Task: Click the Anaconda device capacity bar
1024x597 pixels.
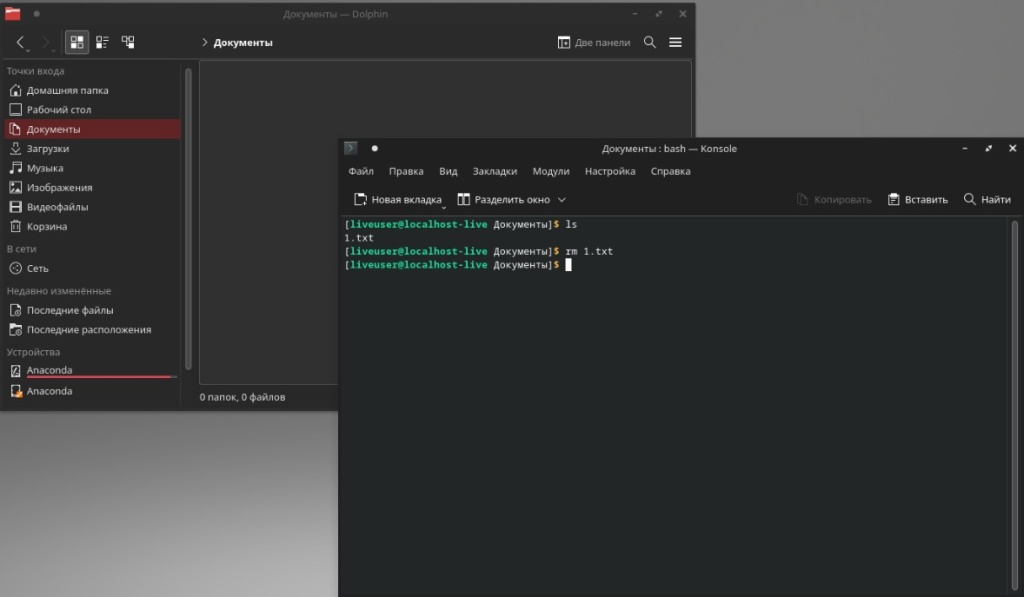Action: pos(100,378)
